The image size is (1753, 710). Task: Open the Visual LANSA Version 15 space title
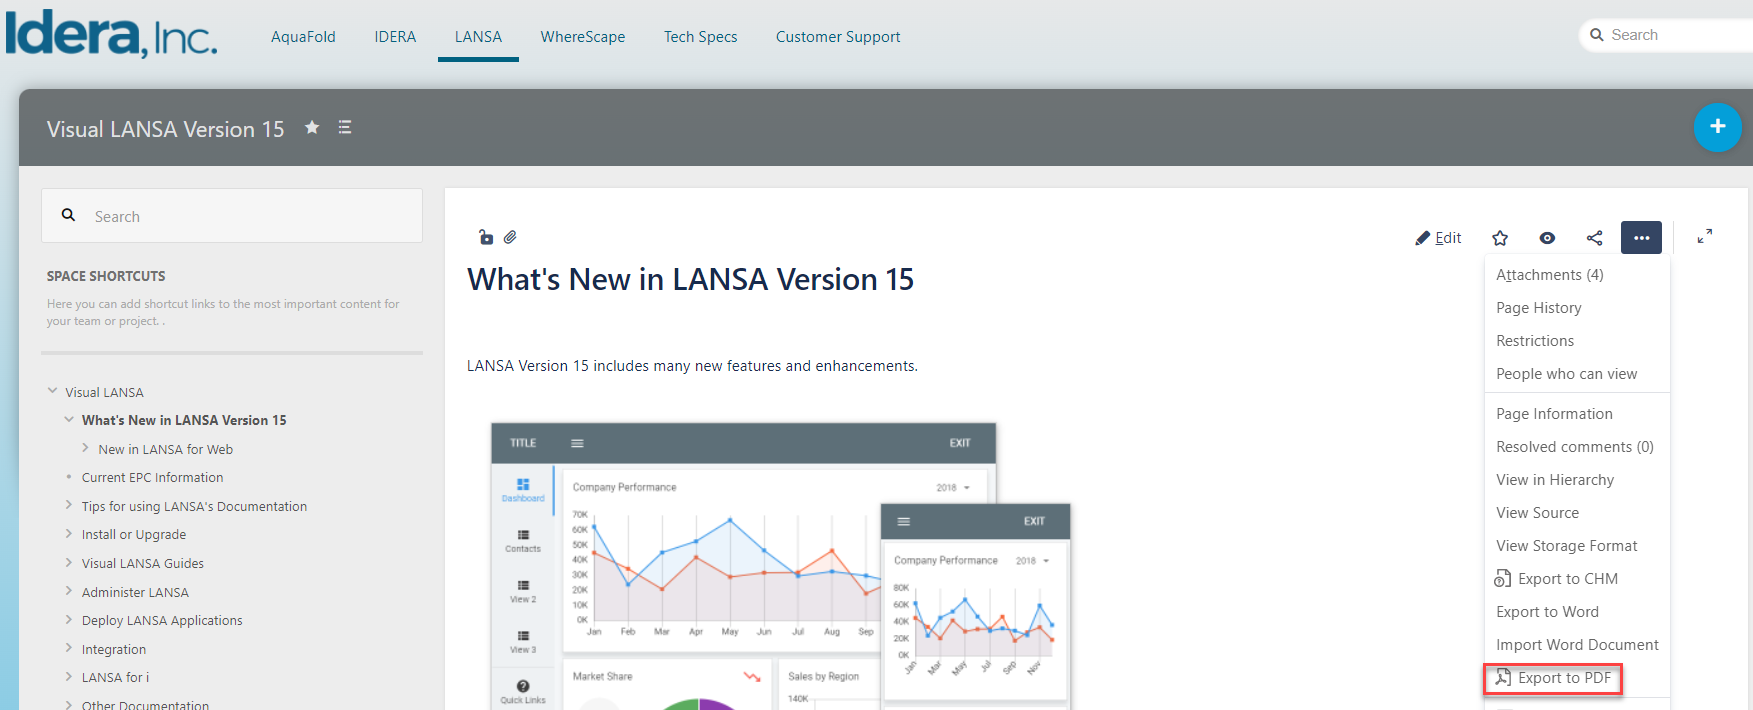tap(165, 129)
